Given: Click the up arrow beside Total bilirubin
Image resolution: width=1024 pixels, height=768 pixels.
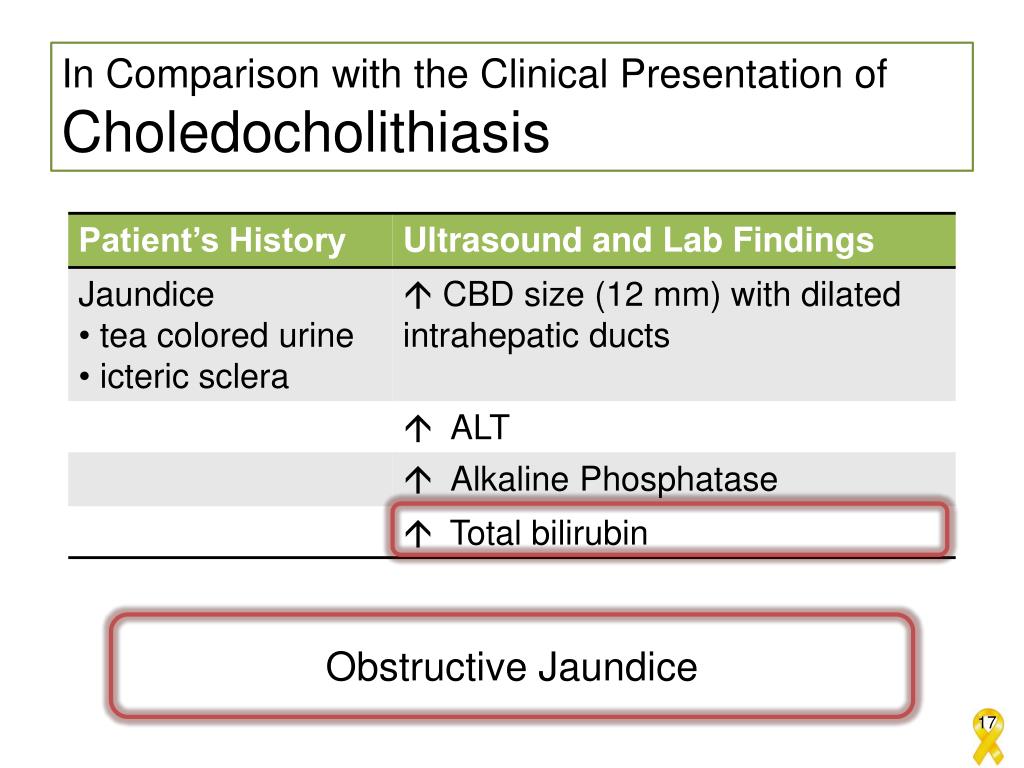Looking at the screenshot, I should (x=418, y=534).
